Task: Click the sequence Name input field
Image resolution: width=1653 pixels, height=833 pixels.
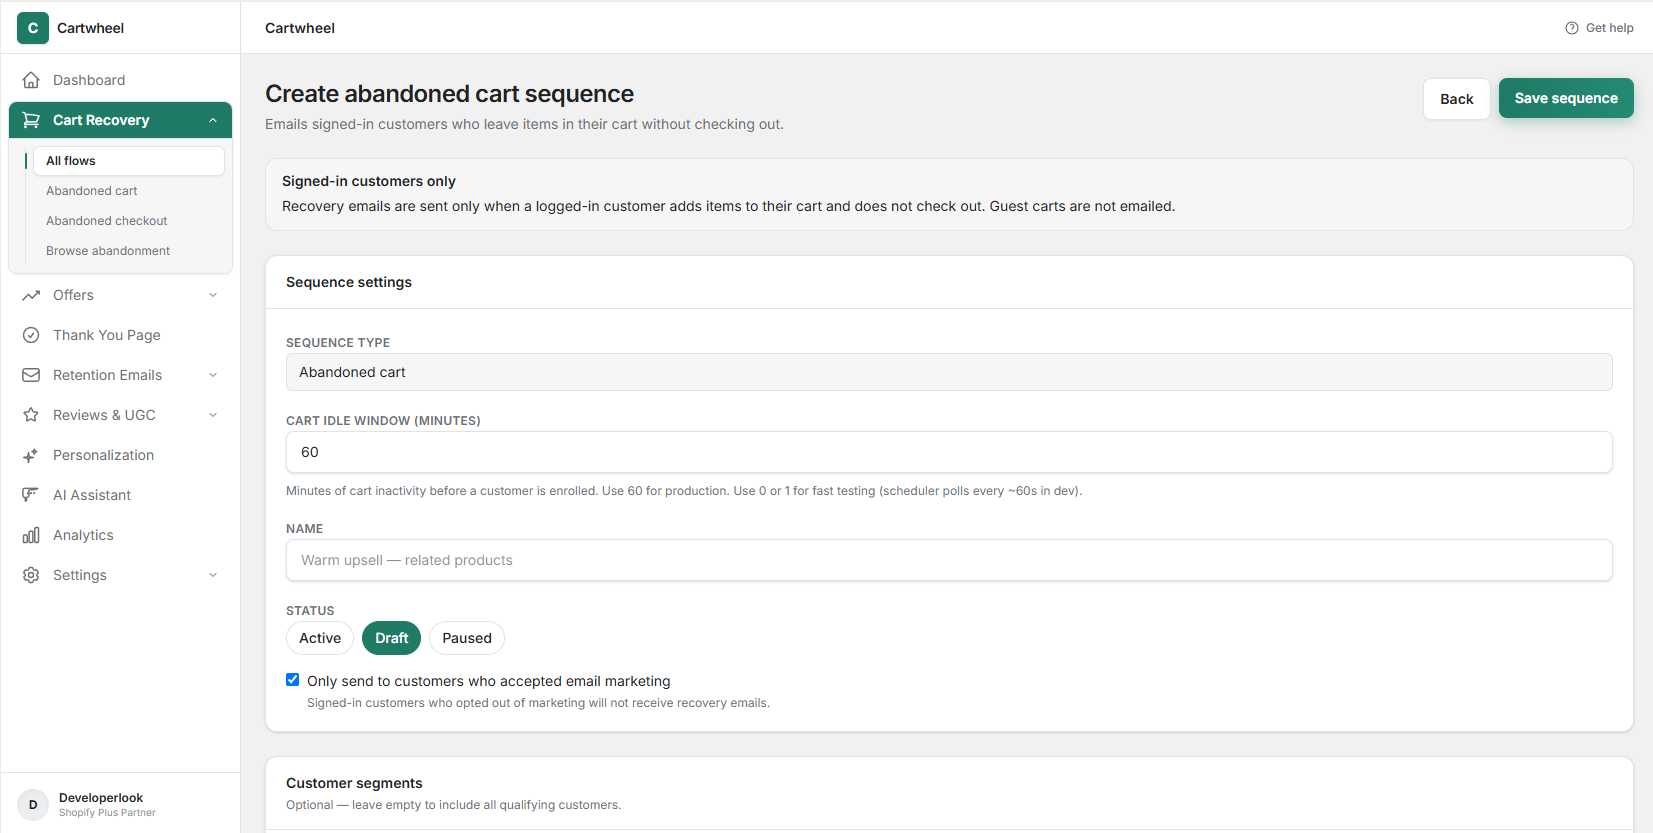Action: pyautogui.click(x=949, y=560)
